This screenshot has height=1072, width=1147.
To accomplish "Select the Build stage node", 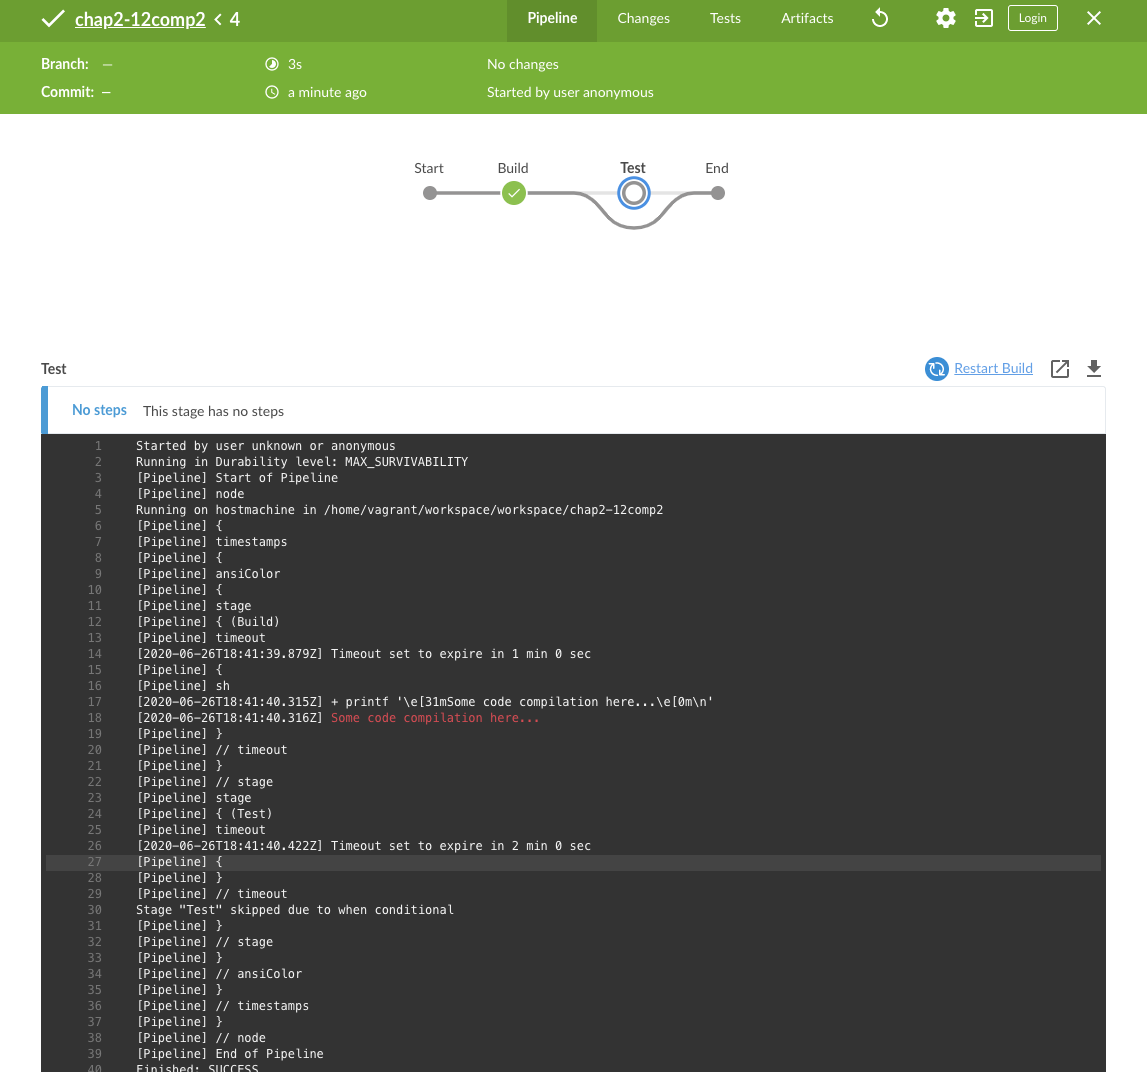I will coord(513,193).
